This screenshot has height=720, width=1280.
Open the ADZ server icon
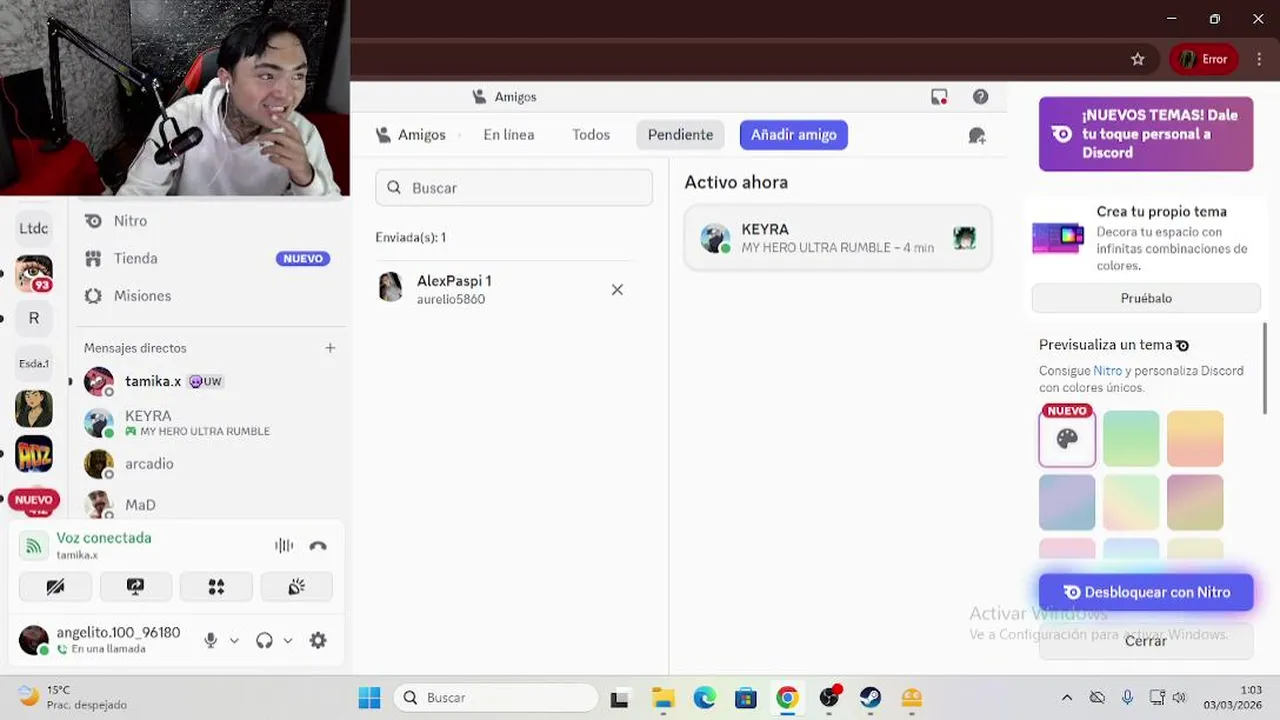click(x=34, y=454)
